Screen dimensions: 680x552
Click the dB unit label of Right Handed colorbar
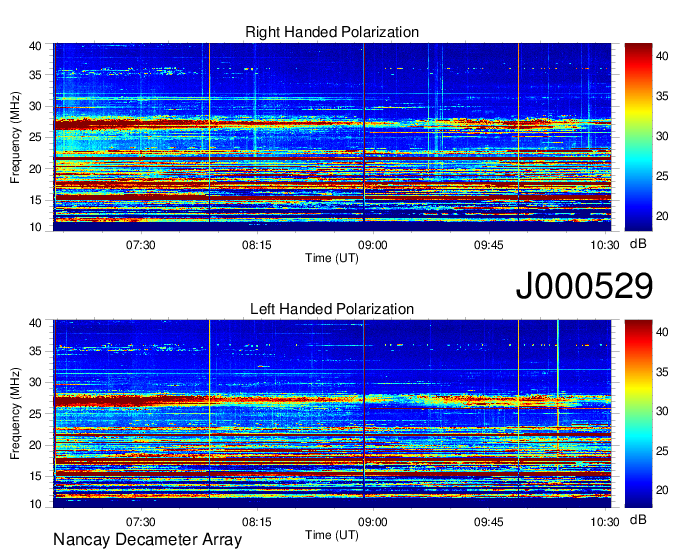tap(638, 244)
